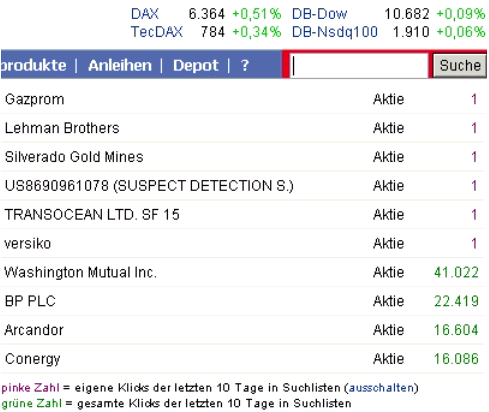Click the TecDAX value 784
The width and height of the screenshot is (489, 412).
coord(213,32)
